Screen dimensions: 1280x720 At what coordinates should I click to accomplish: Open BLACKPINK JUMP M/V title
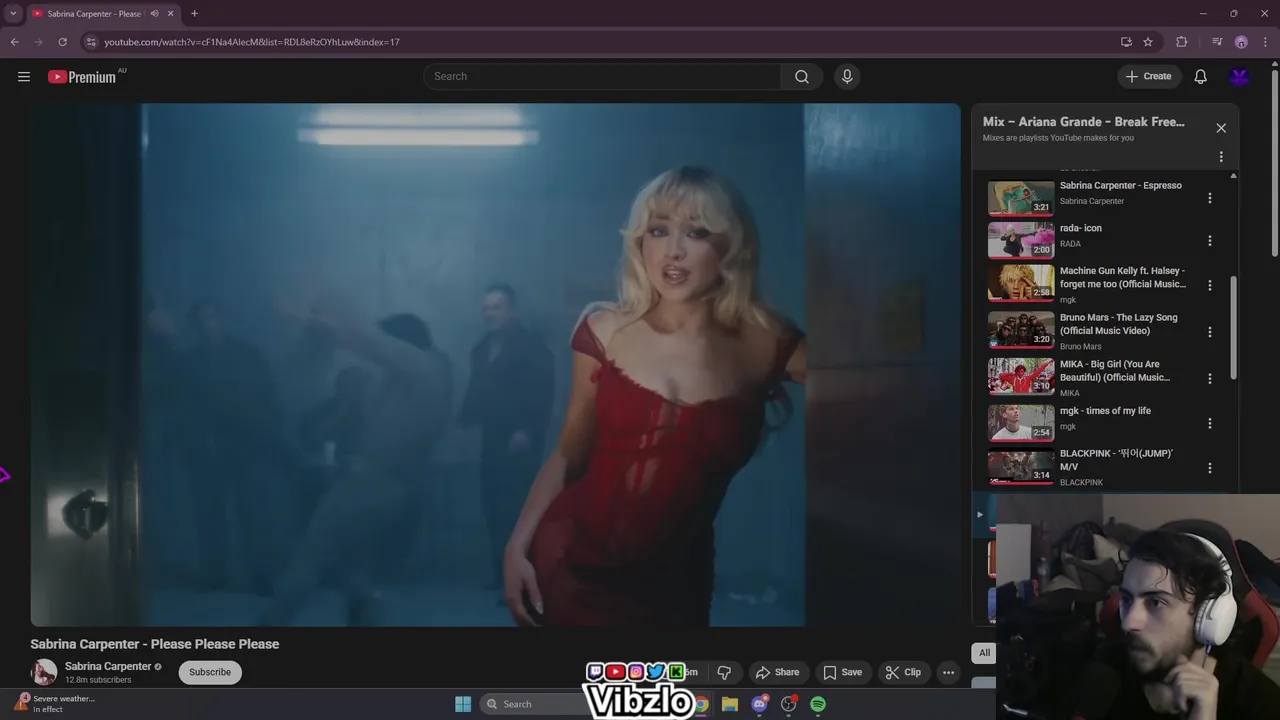pos(1116,460)
